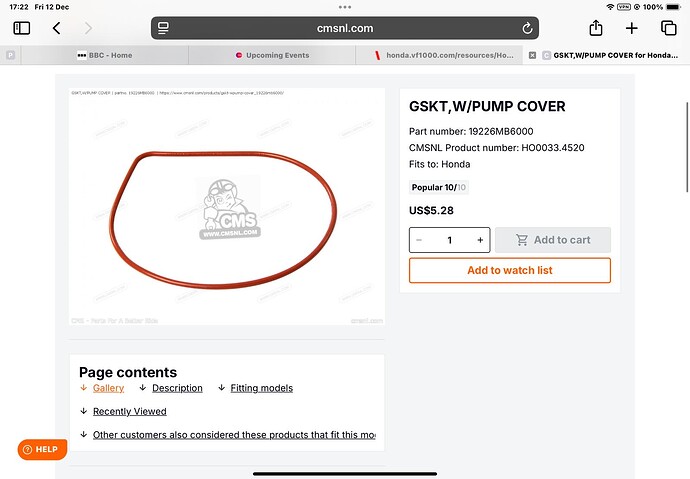Reload the cmsnl.com page
The image size is (690, 479).
click(527, 28)
